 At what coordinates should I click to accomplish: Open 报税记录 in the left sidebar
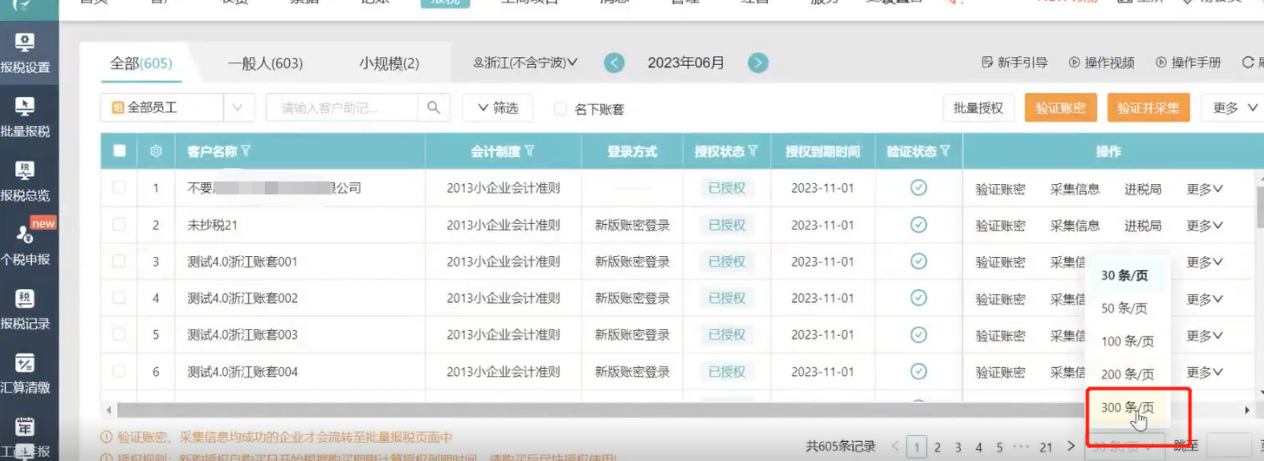25,308
